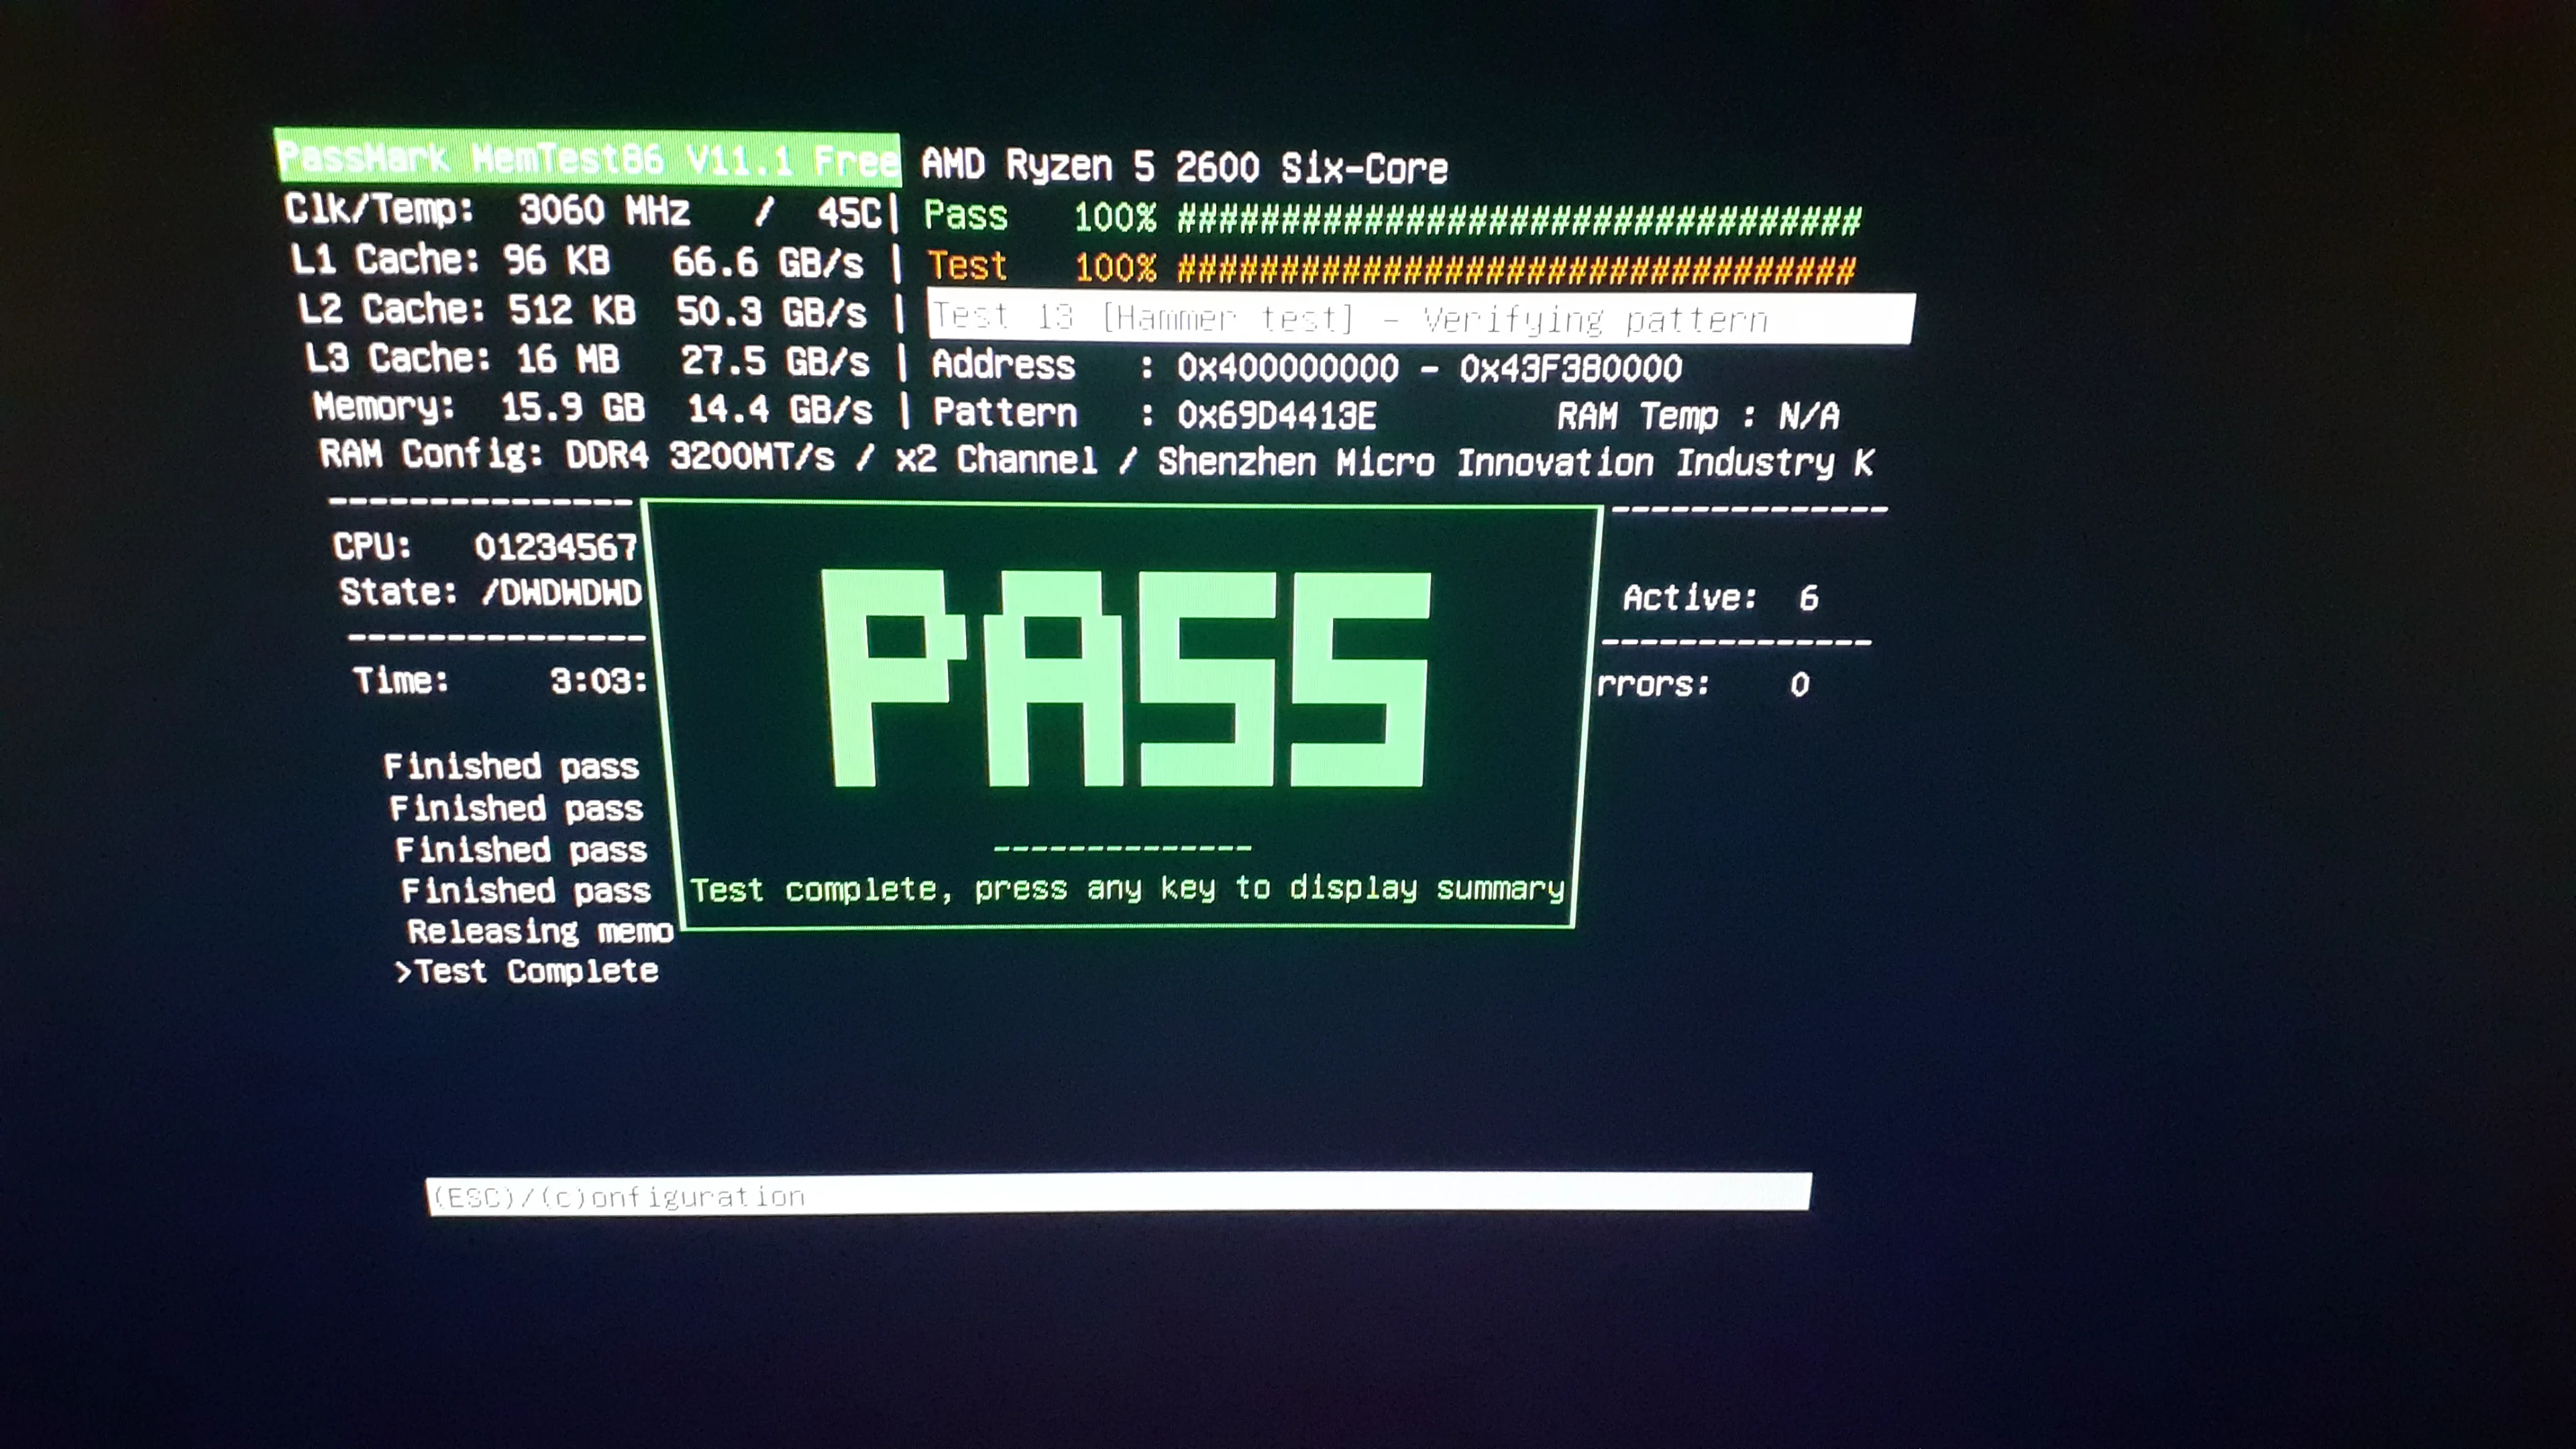Click the CPU 01234567 row
The width and height of the screenshot is (2576, 1449).
(x=485, y=546)
